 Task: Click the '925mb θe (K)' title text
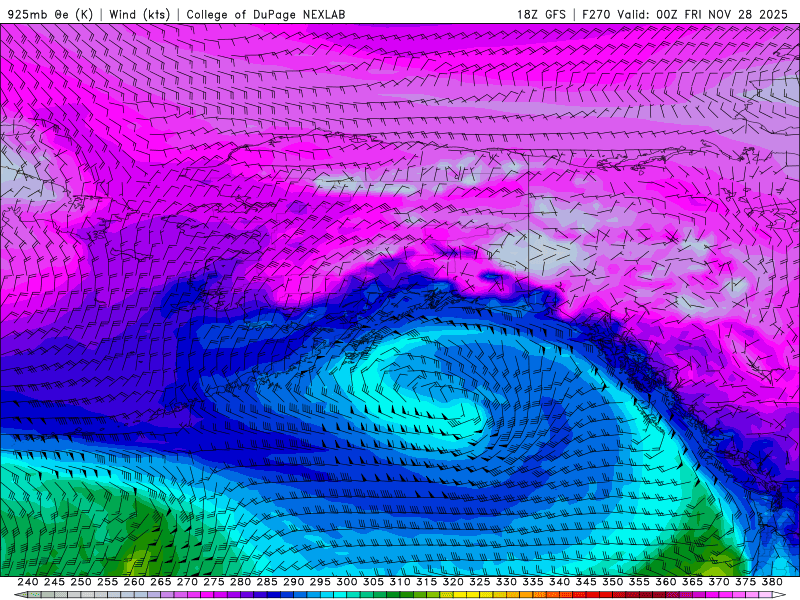(50, 14)
